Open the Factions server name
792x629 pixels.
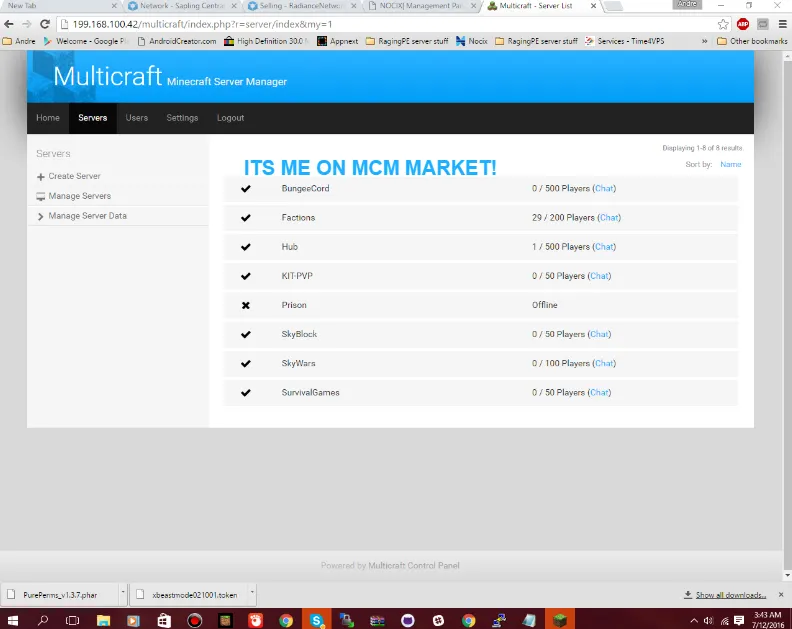coord(298,218)
